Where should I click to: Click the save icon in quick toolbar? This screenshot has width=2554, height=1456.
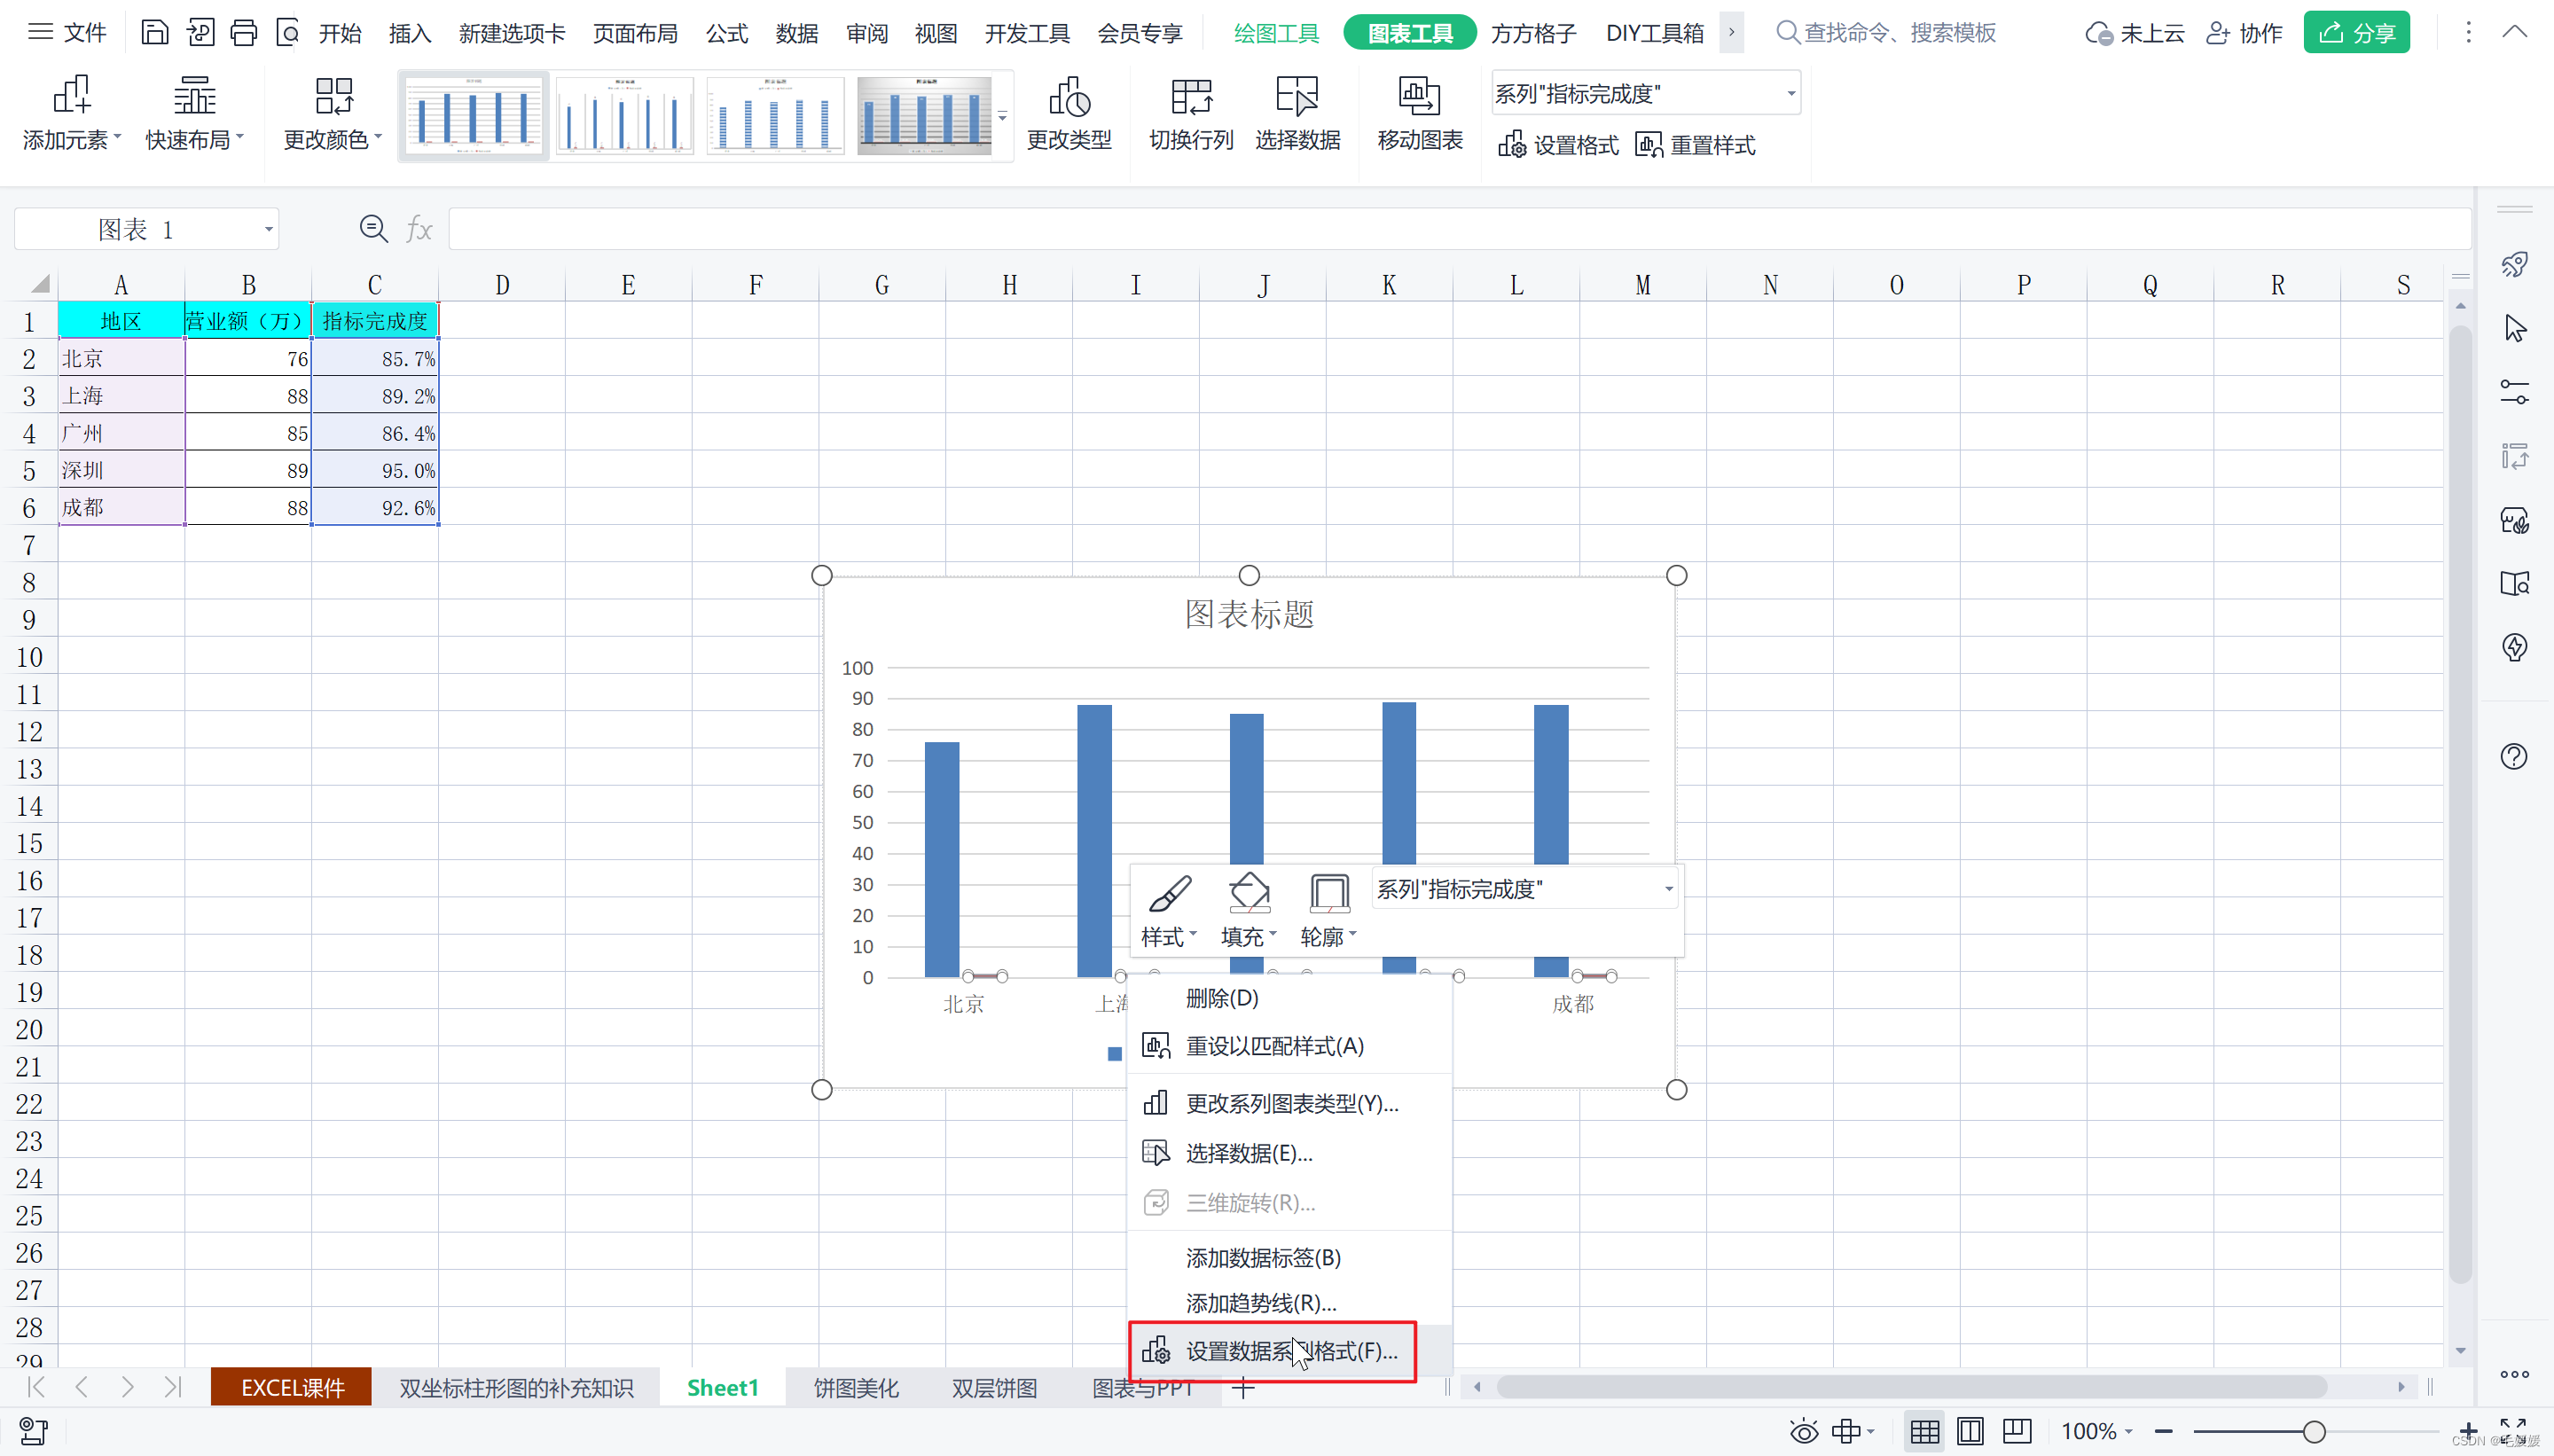[x=154, y=33]
